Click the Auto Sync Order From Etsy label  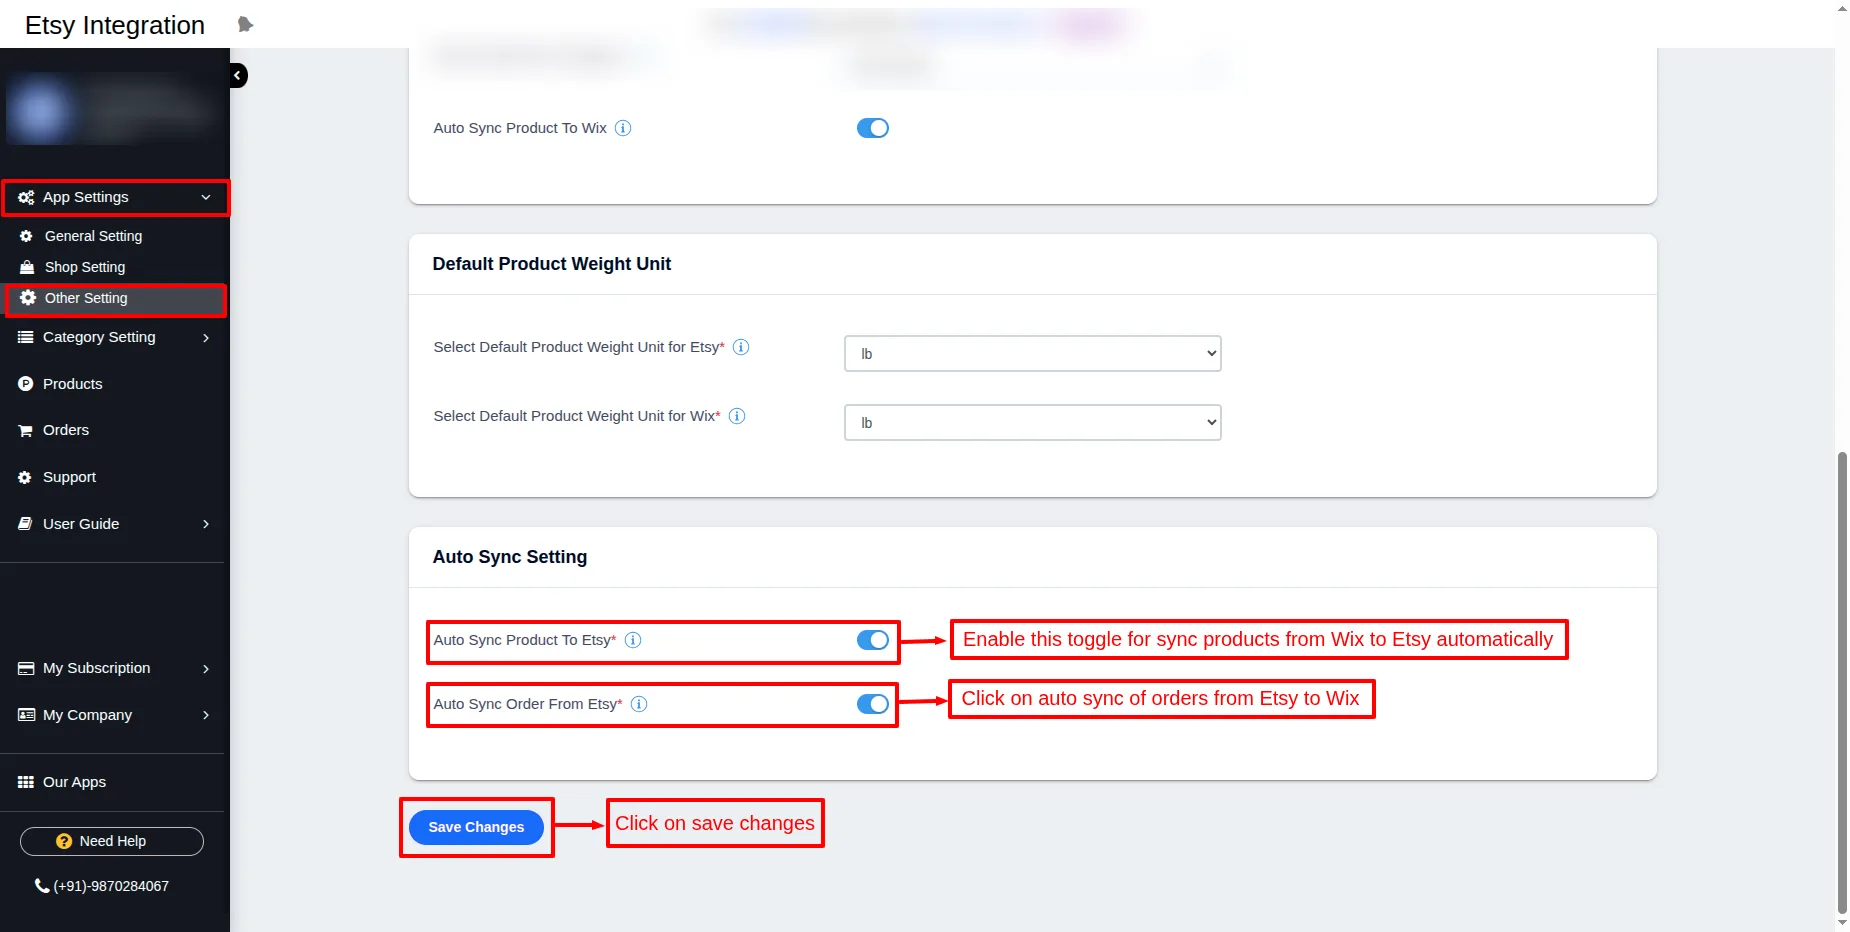pos(528,704)
